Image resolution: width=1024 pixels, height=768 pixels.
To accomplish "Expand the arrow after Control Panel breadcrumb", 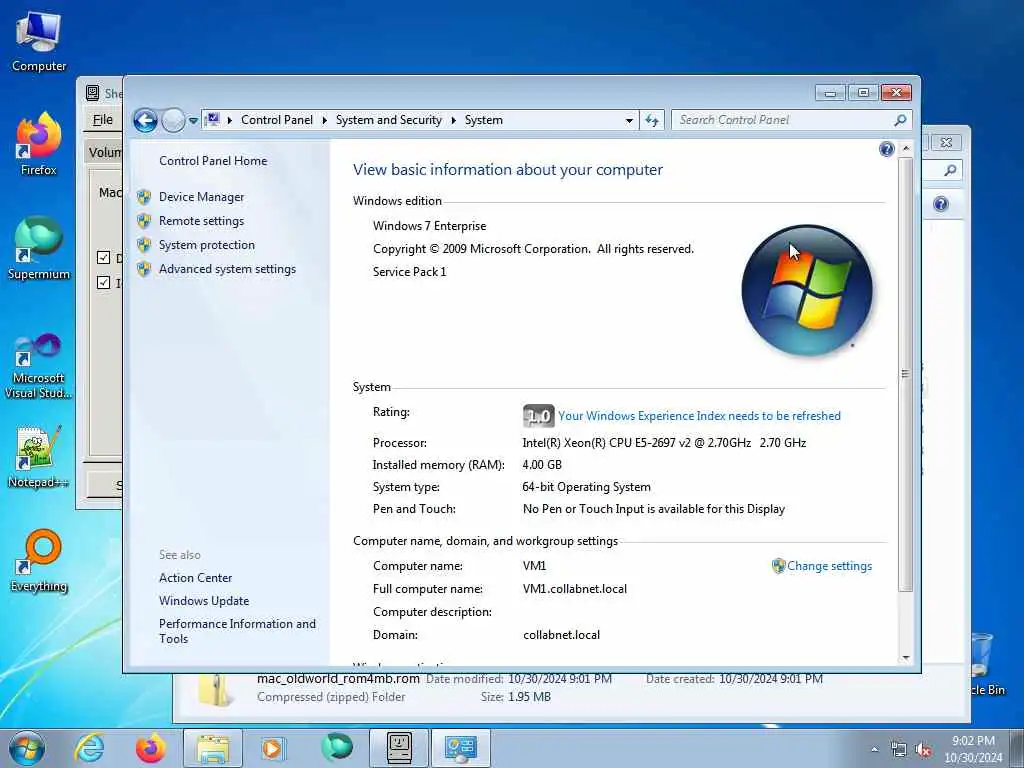I will click(325, 120).
